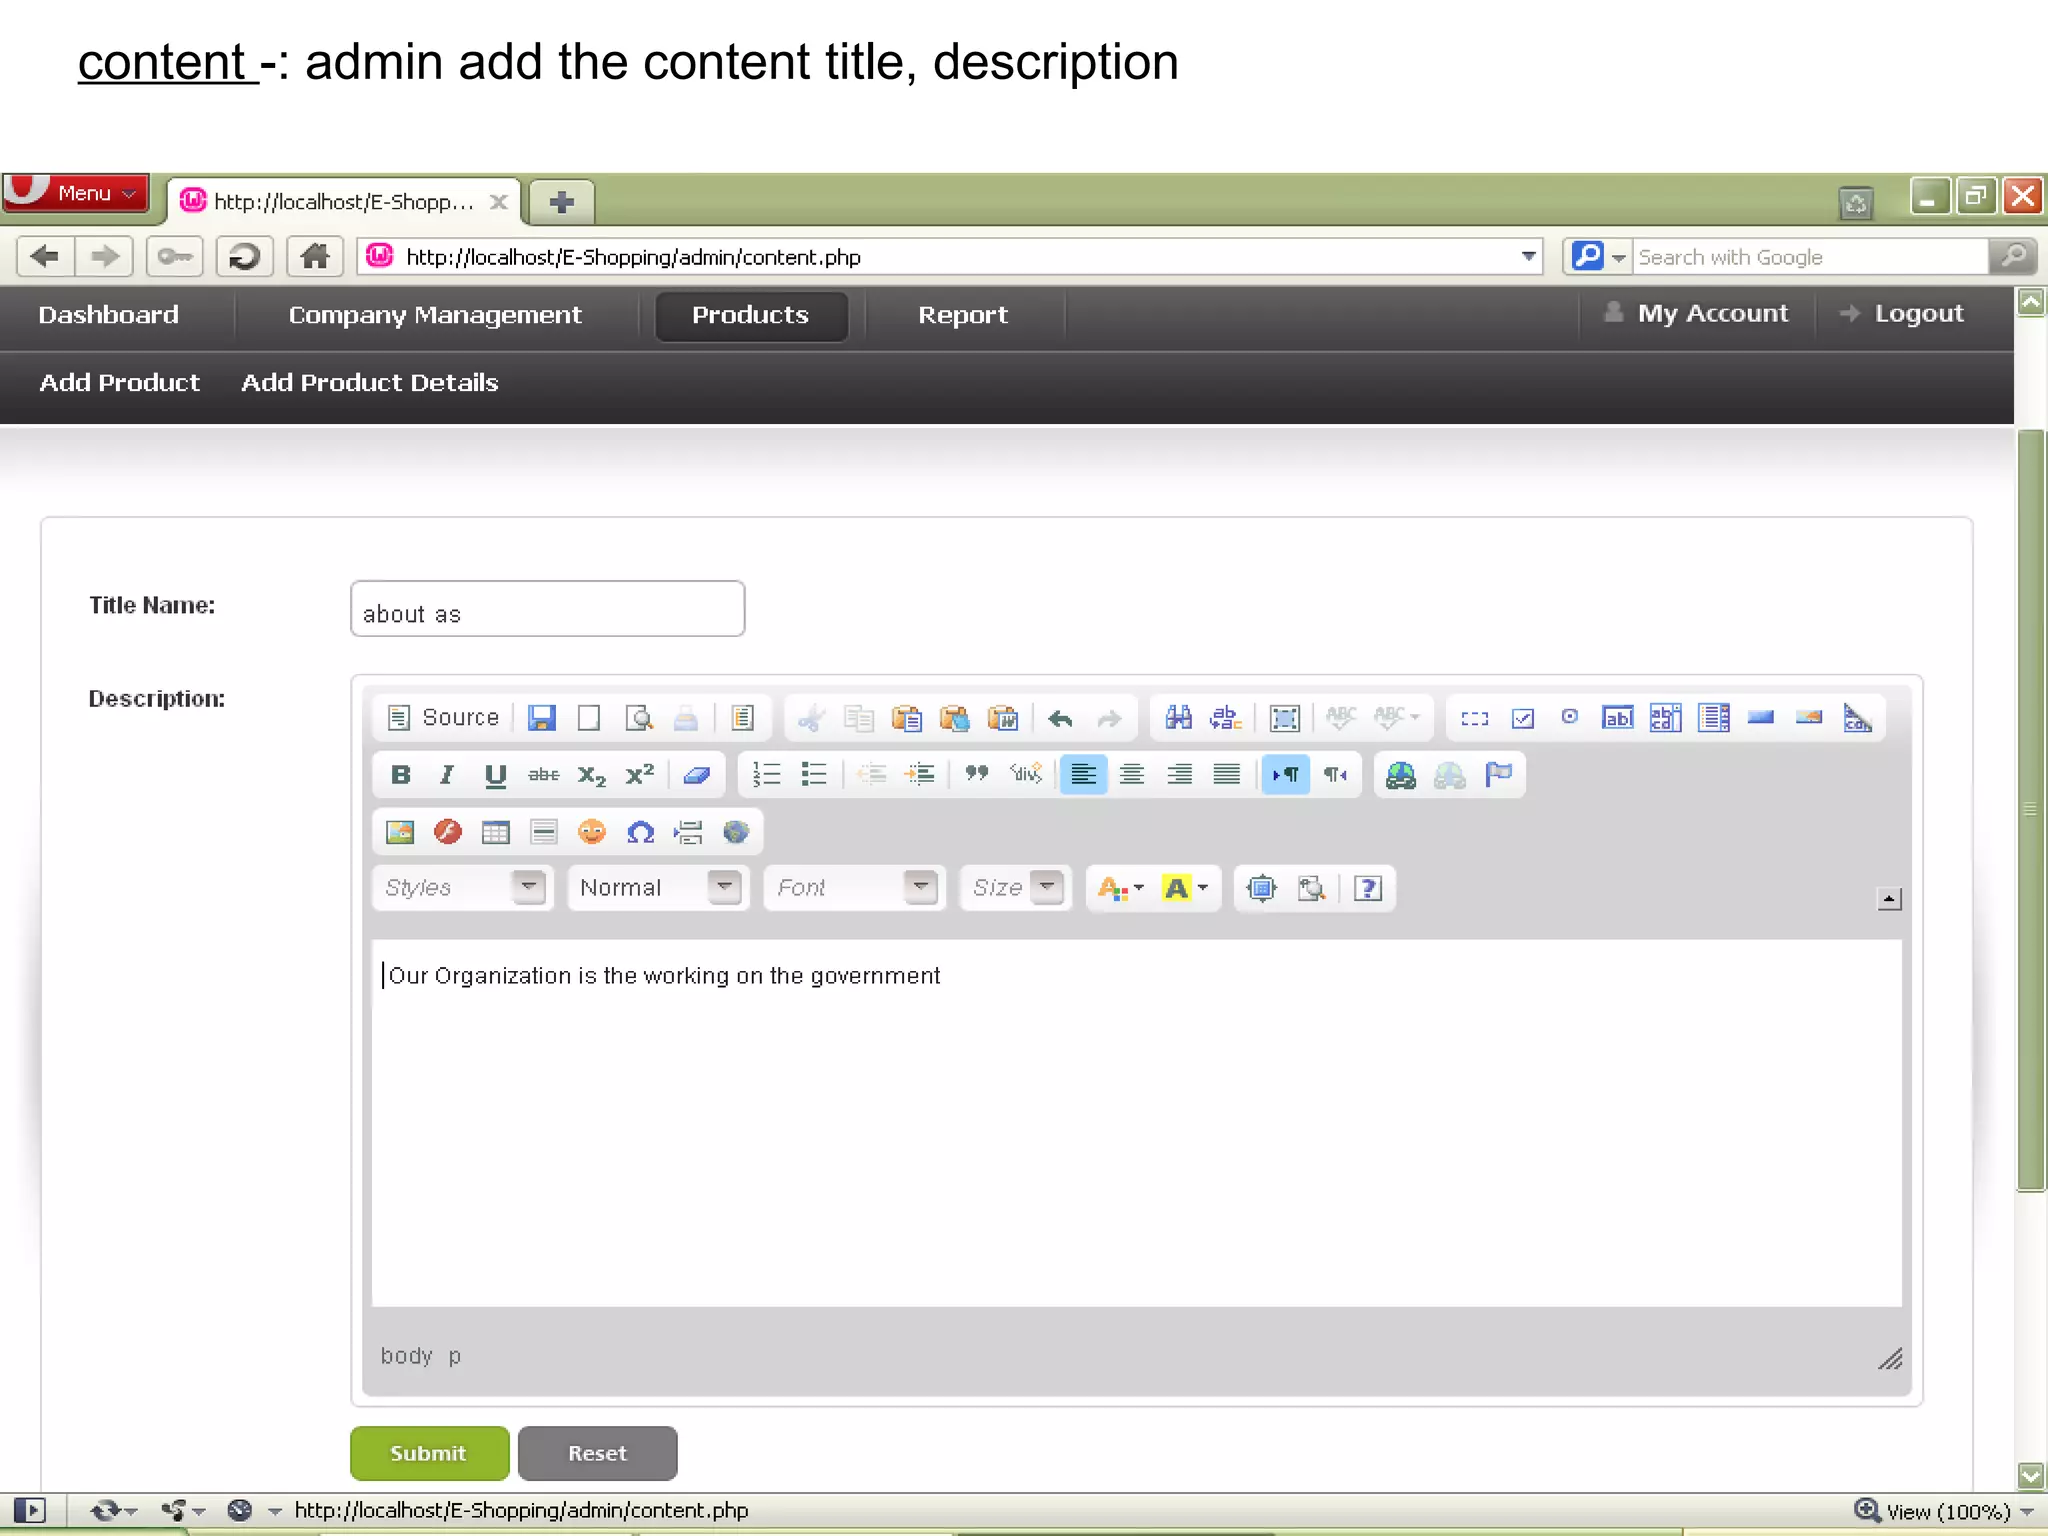Insert a table using the table icon
Viewport: 2048px width, 1536px height.
tap(495, 832)
